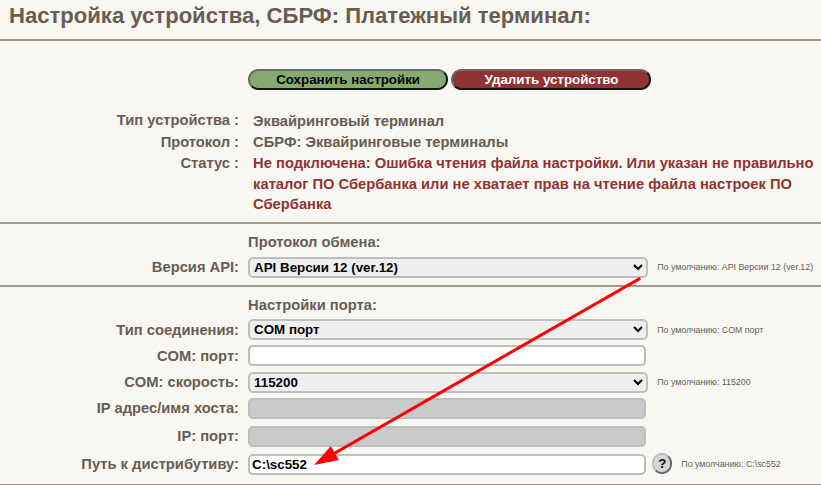The height and width of the screenshot is (485, 821).
Task: Click the disabled IP: порт field
Action: pyautogui.click(x=447, y=436)
